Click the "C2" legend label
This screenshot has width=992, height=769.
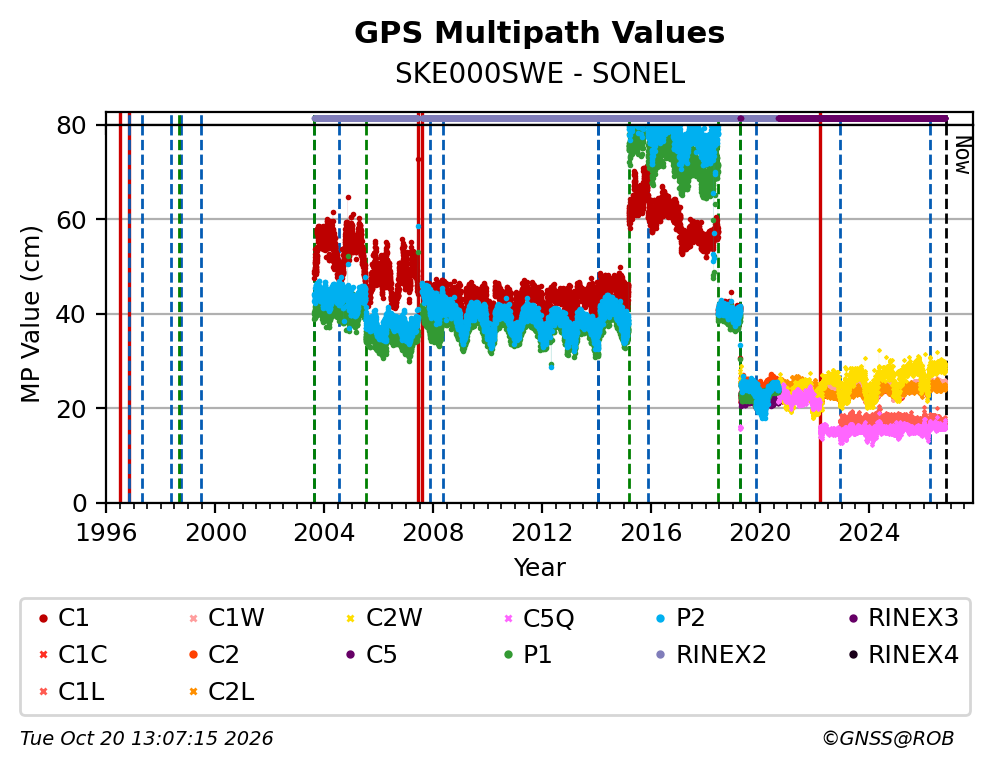click(x=223, y=655)
